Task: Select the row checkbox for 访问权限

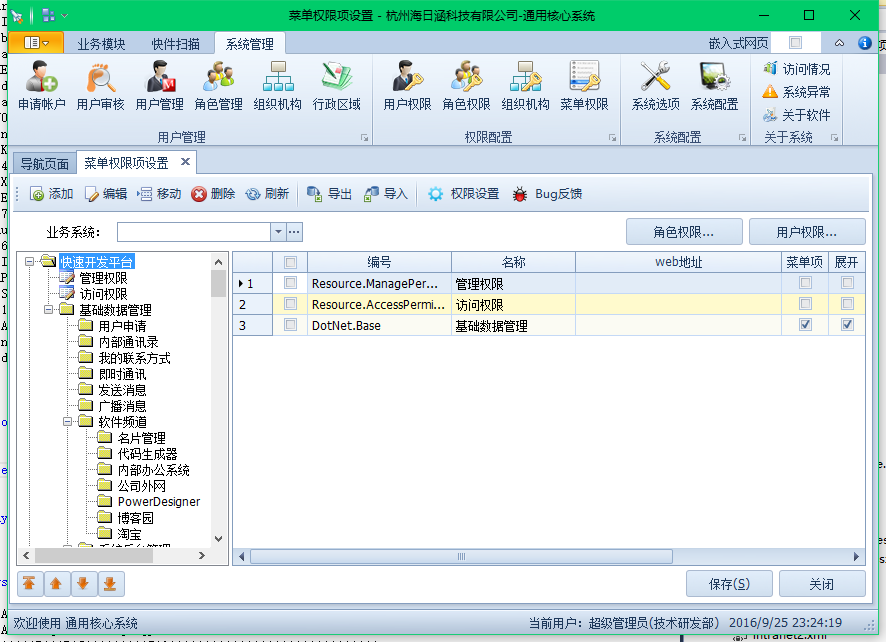Action: click(290, 304)
